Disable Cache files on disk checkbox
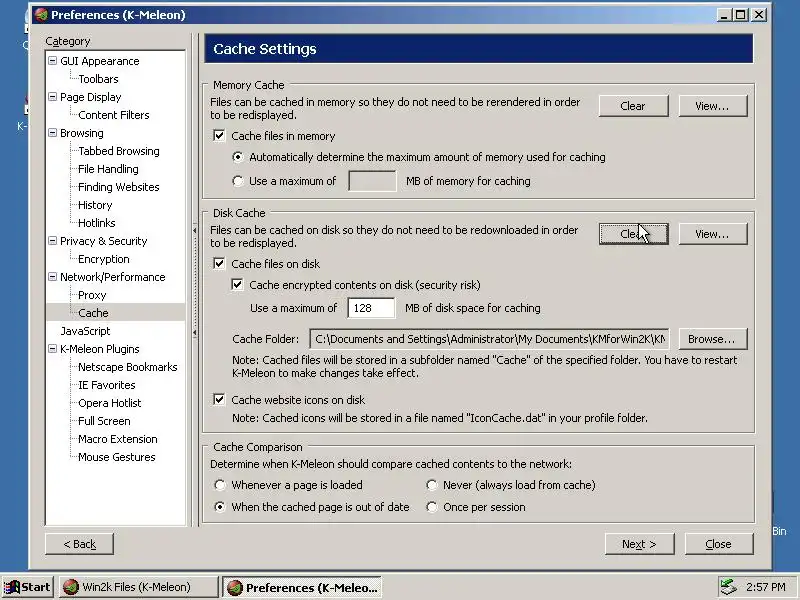The height and width of the screenshot is (600, 800). pyautogui.click(x=219, y=264)
